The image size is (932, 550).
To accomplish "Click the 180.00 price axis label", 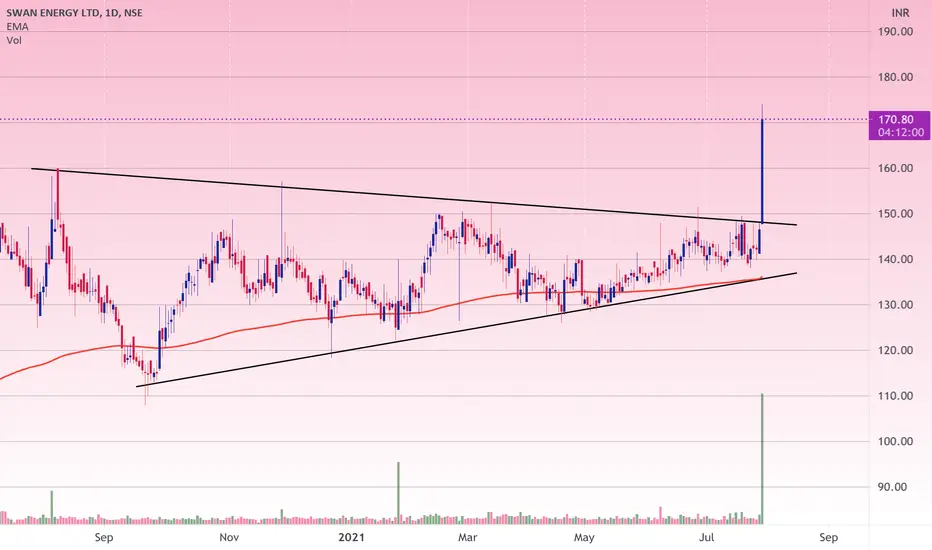I will (x=896, y=77).
